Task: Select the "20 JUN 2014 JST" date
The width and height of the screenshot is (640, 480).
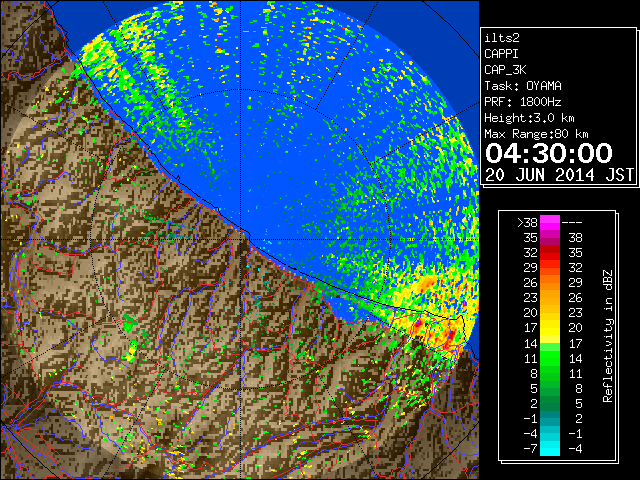Action: (x=559, y=175)
